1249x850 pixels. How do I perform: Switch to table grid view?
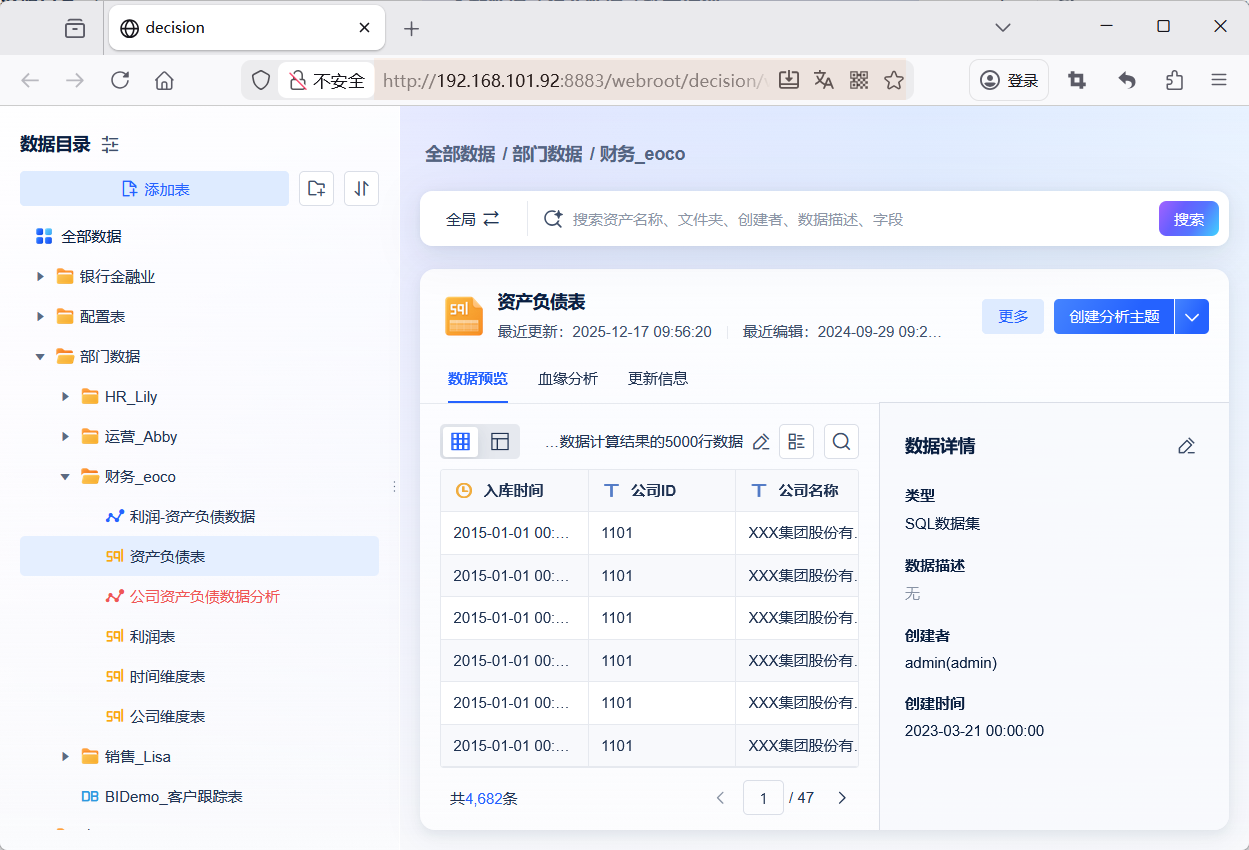[x=461, y=441]
